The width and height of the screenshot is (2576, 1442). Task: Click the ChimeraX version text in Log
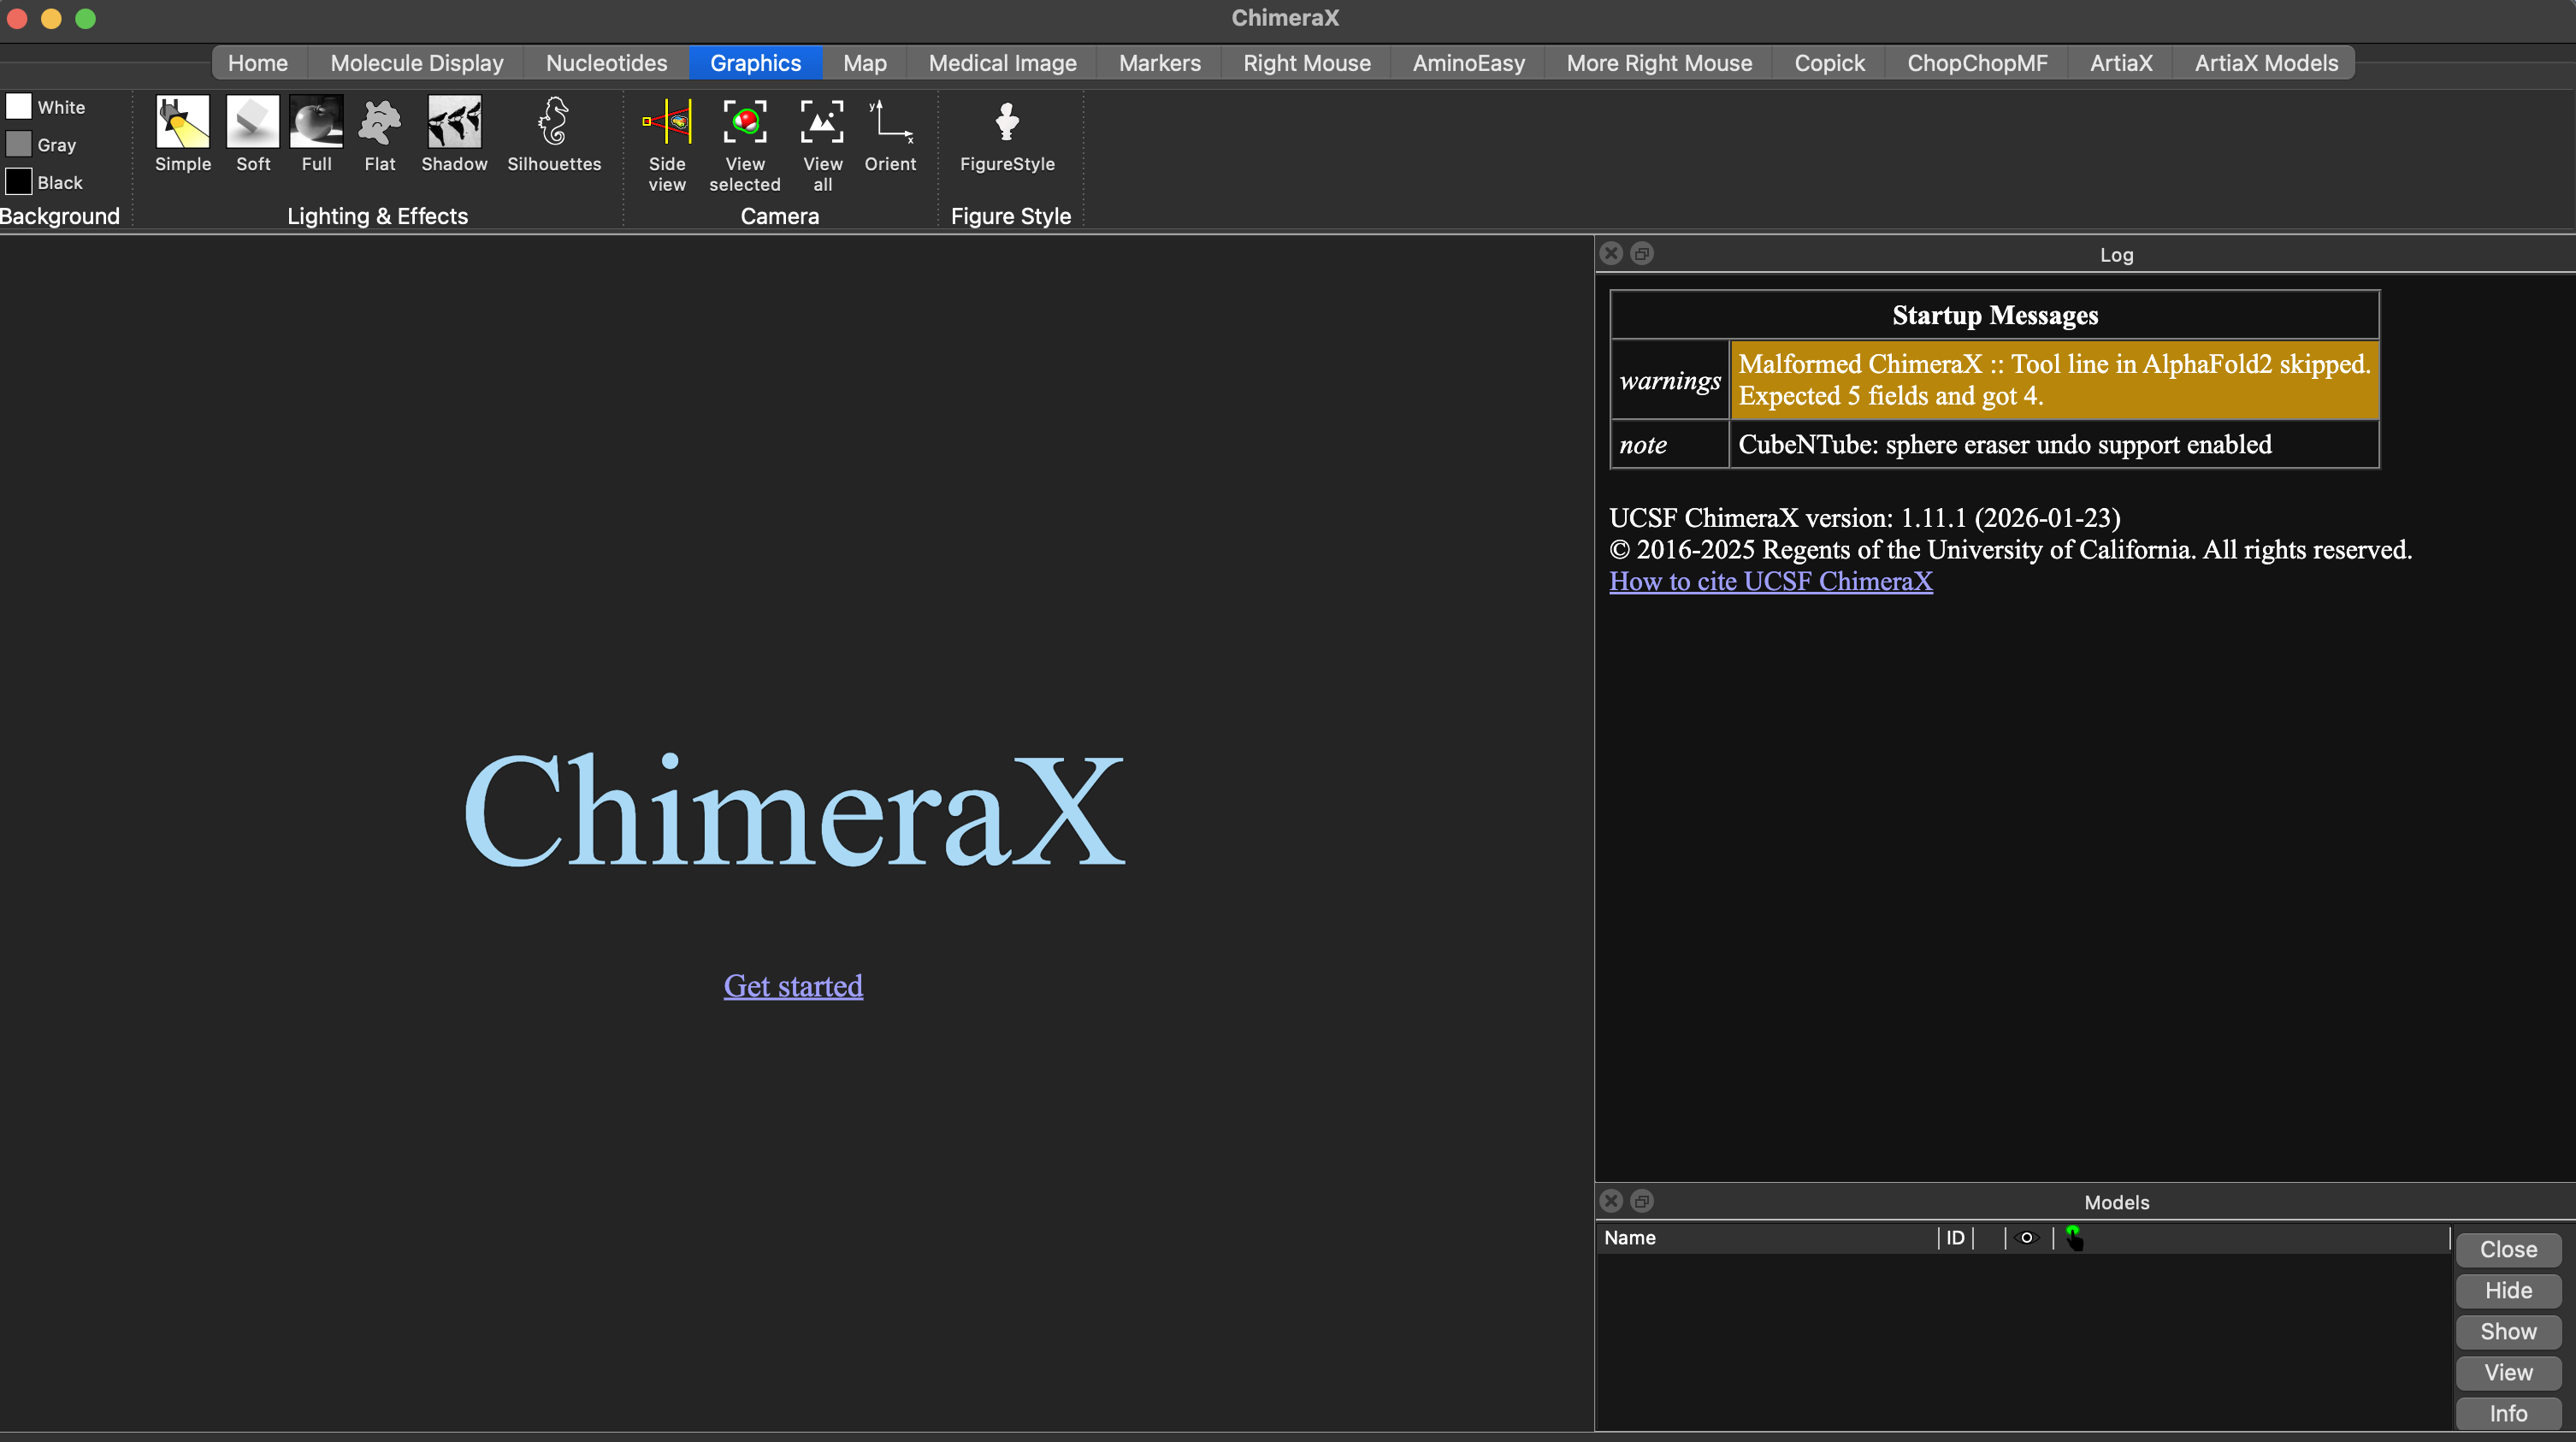[x=1864, y=518]
